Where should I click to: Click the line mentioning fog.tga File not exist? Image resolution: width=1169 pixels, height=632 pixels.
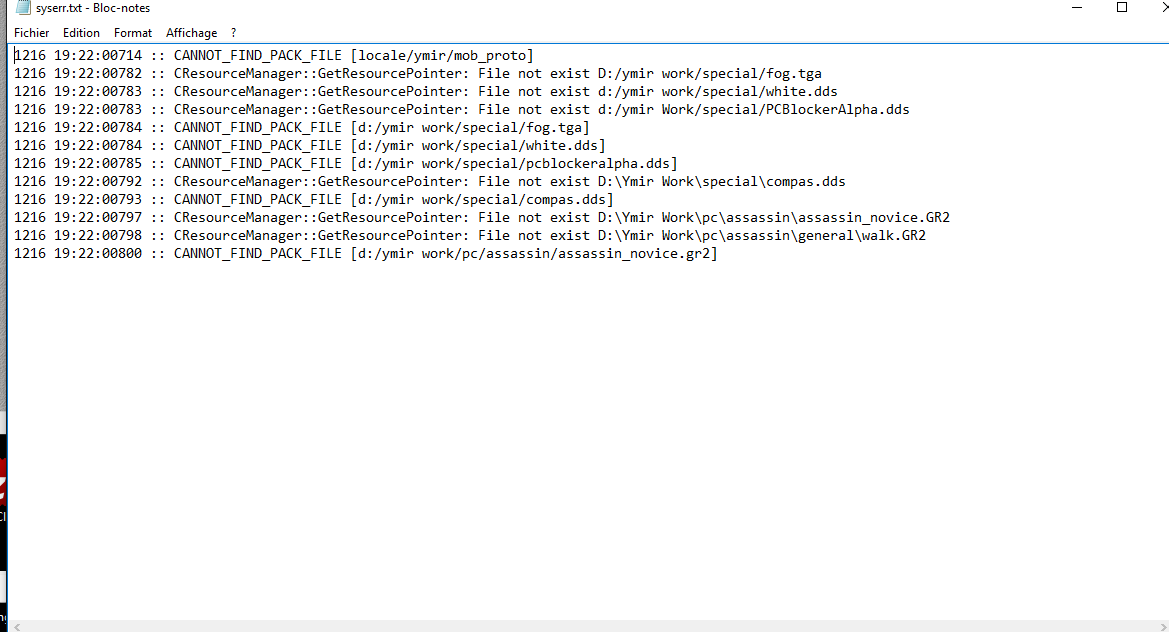418,73
